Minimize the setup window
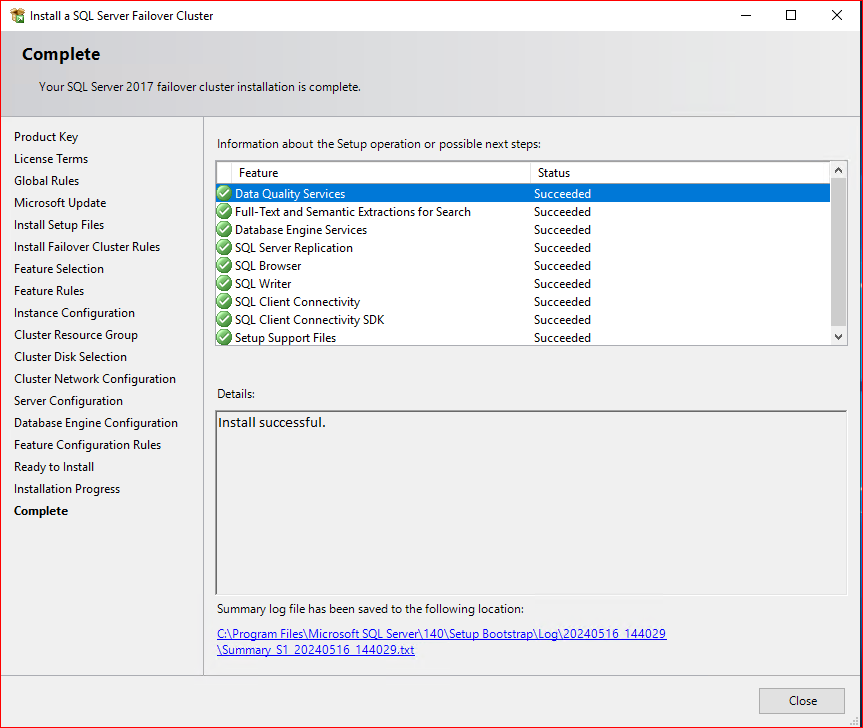The height and width of the screenshot is (728, 863). (x=746, y=15)
